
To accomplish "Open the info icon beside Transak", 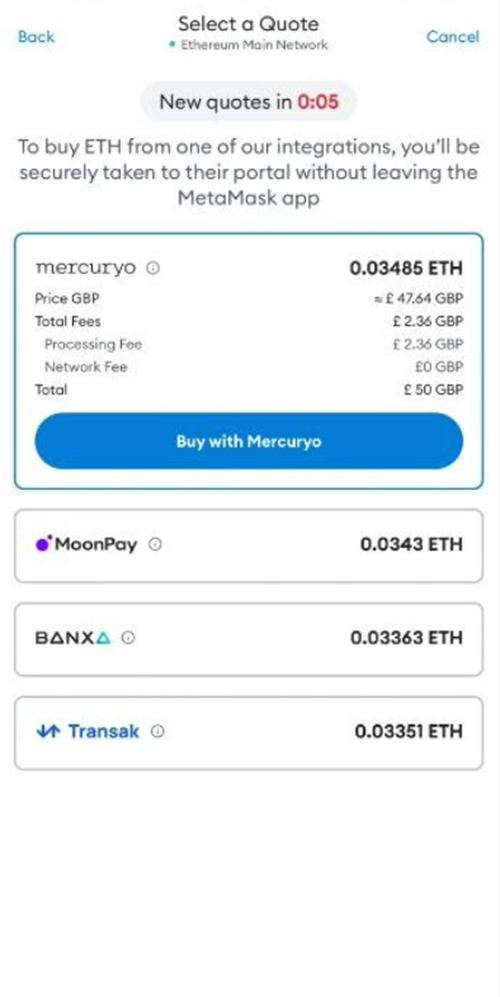I will pyautogui.click(x=158, y=731).
